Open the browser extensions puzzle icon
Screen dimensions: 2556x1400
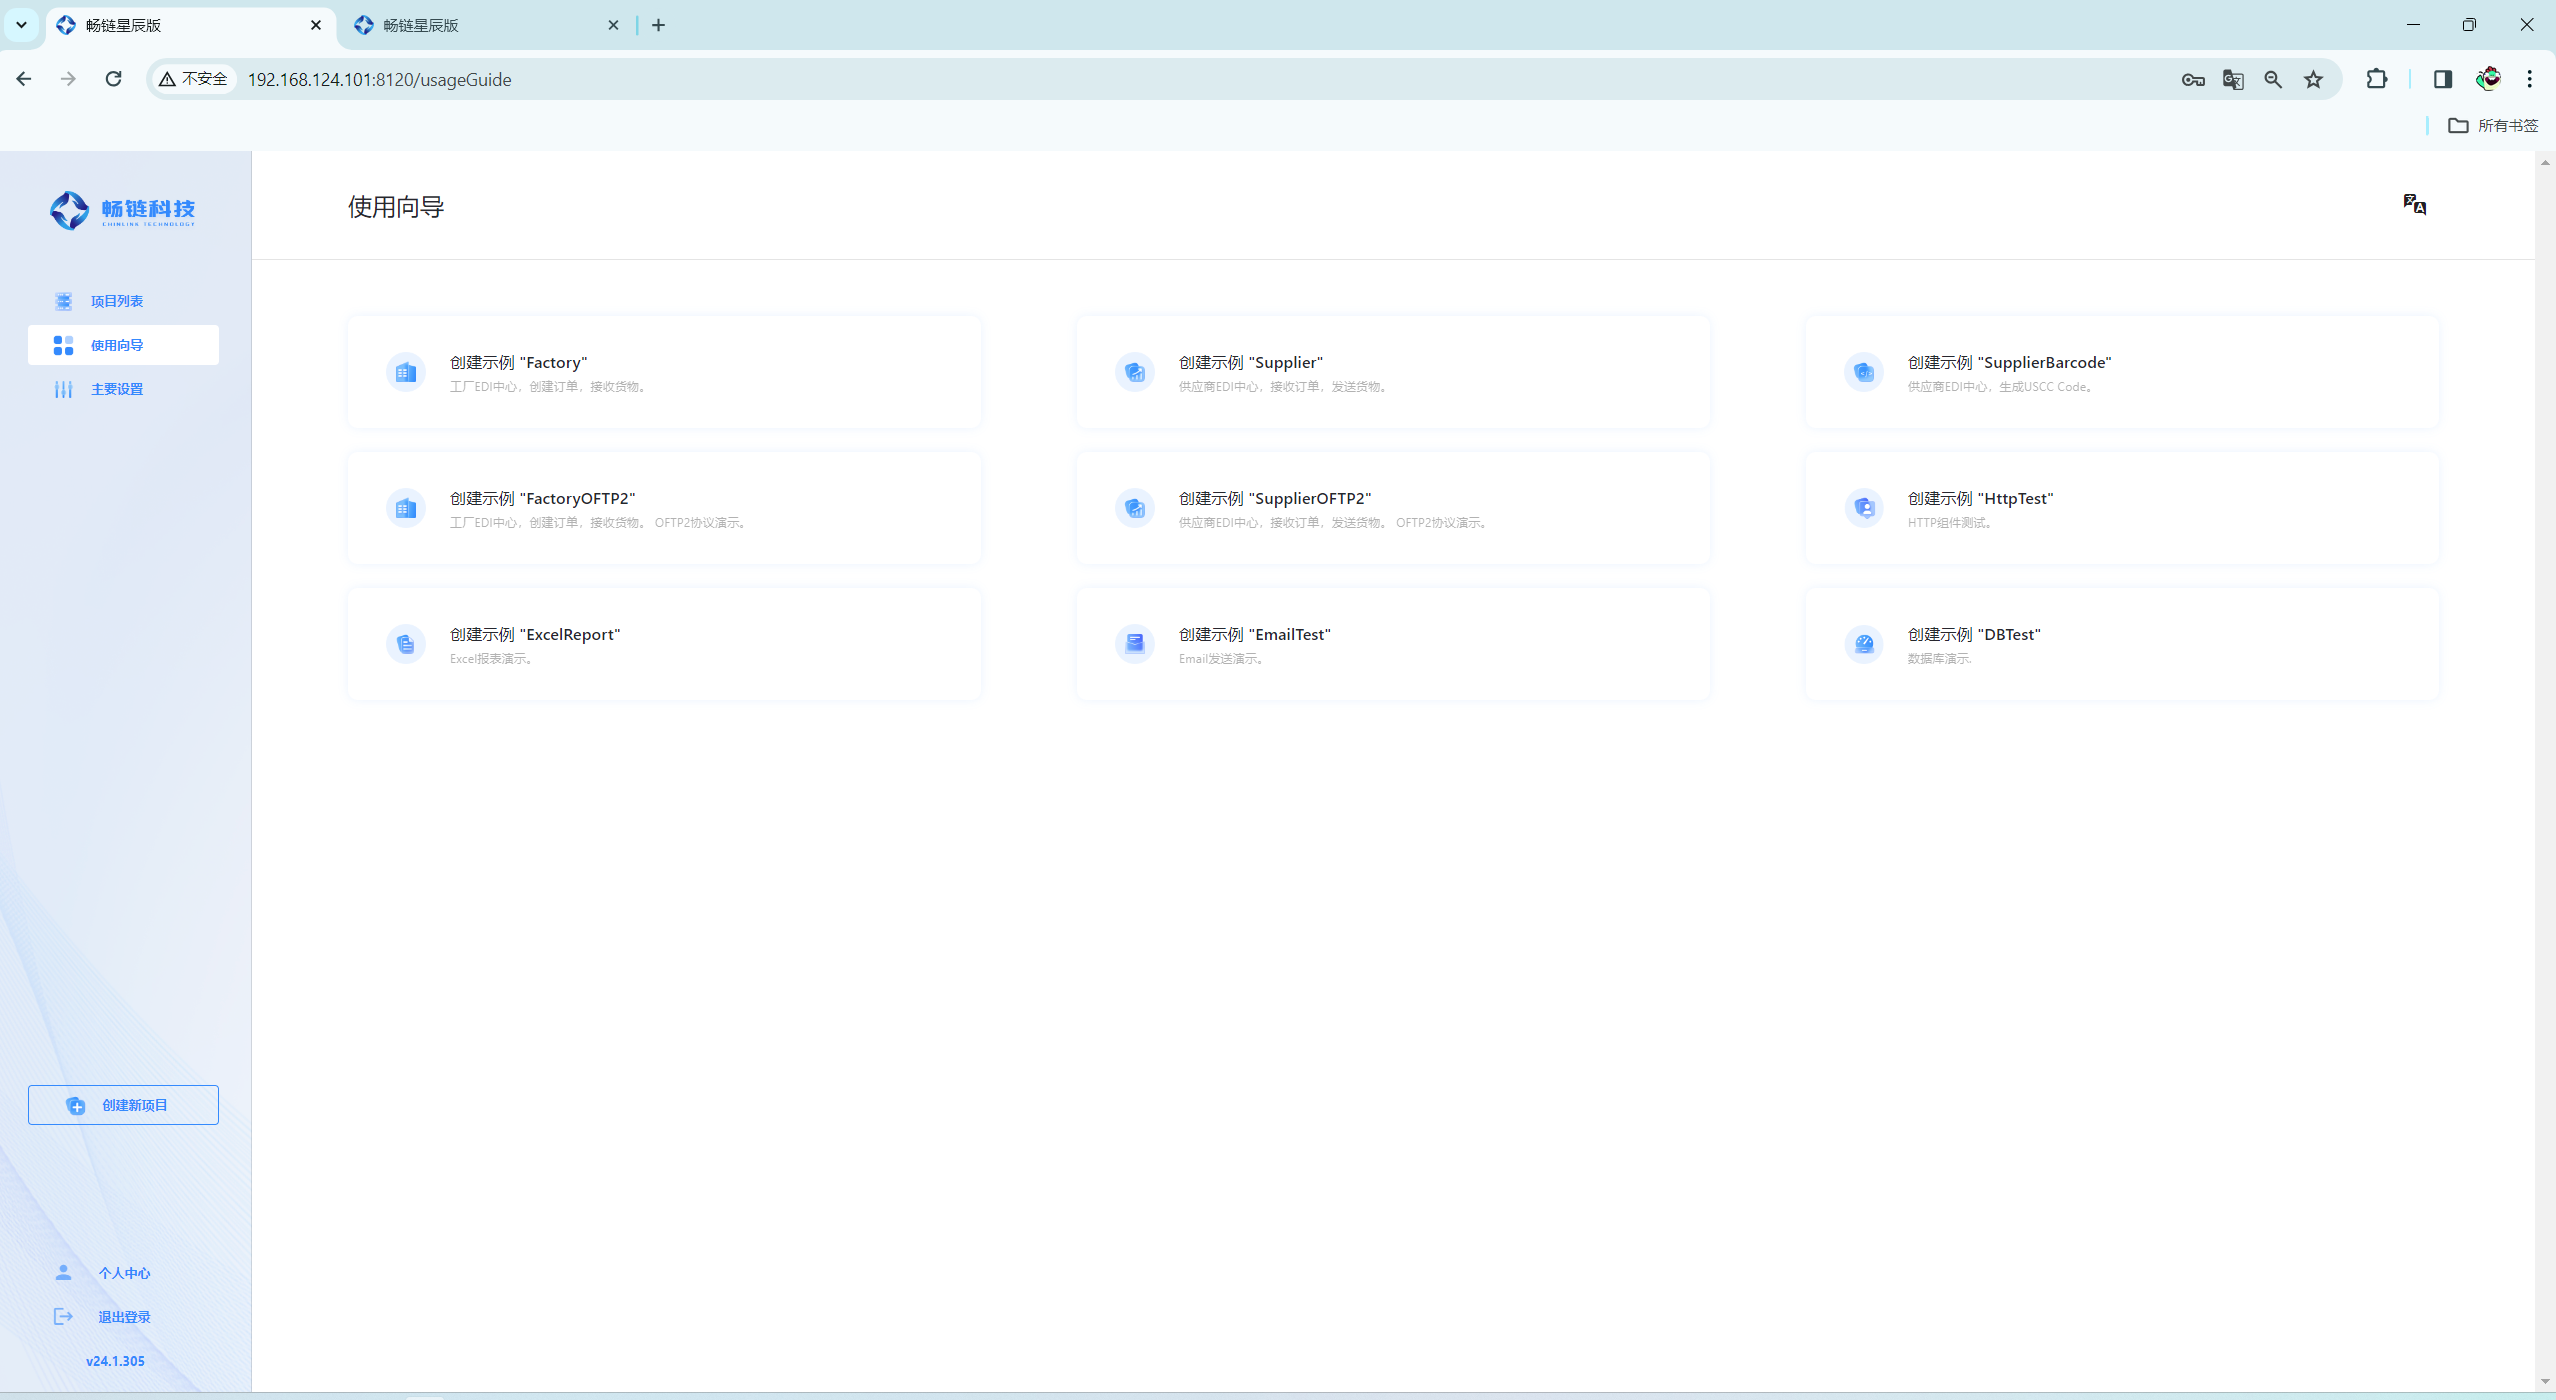pos(2376,79)
